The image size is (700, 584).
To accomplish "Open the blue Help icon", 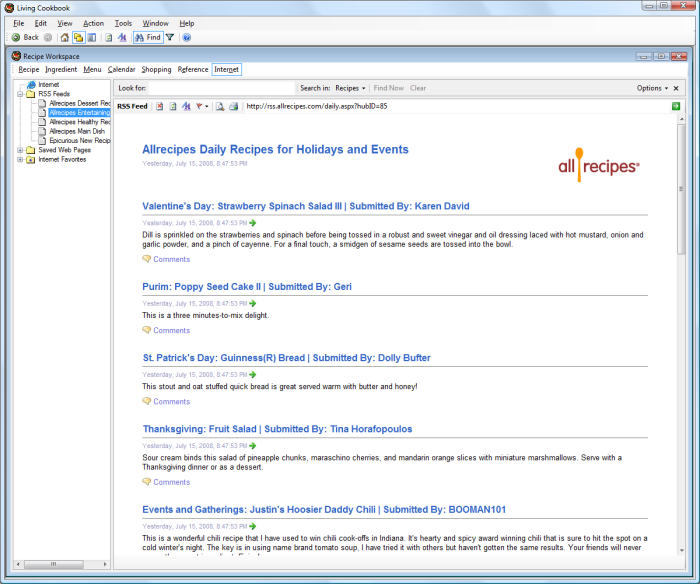I will coord(187,38).
